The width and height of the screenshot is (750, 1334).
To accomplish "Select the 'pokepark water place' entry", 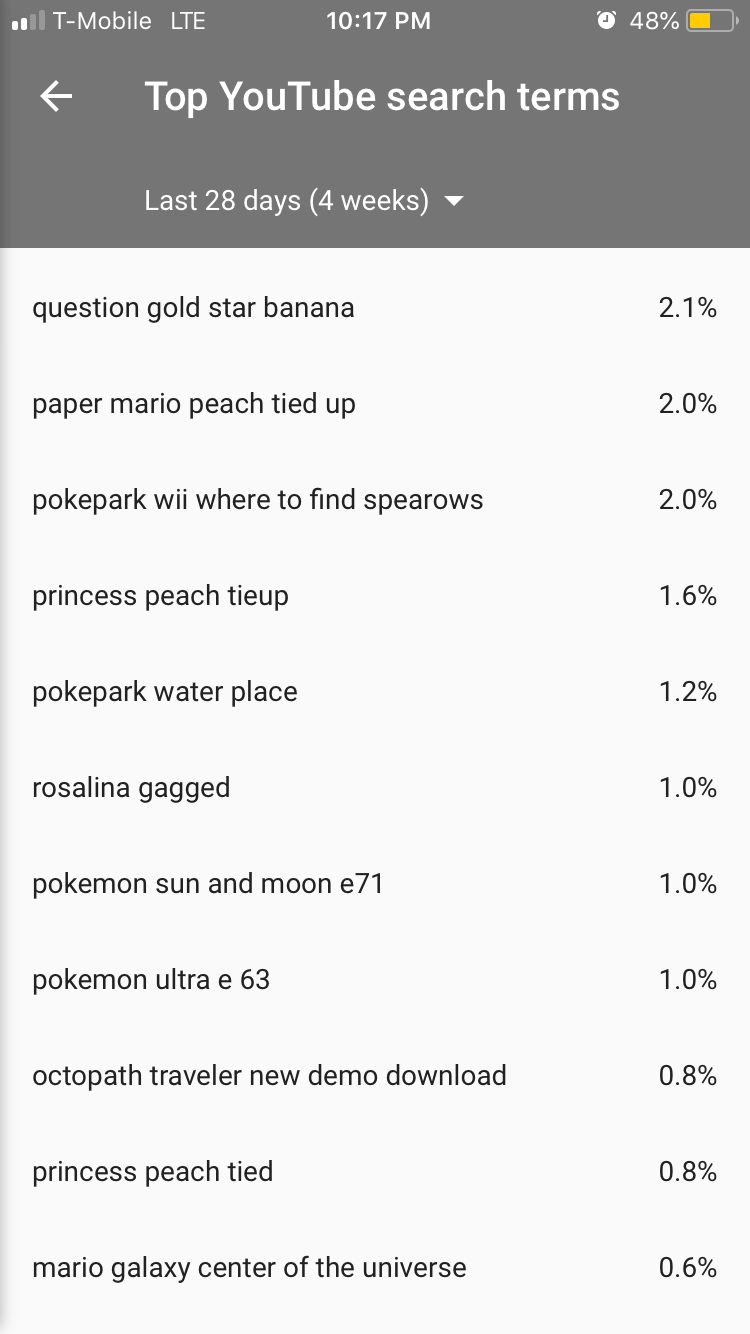I will pos(375,692).
